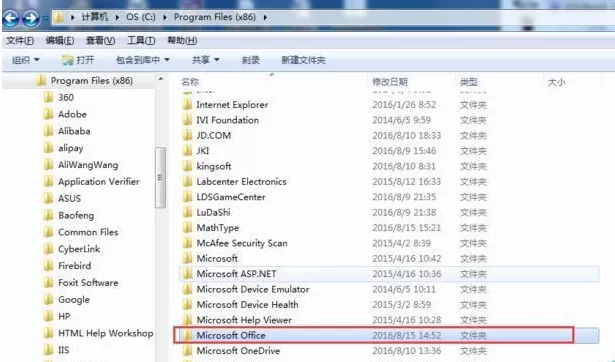
Task: Select Microsoft OneDrive in the file list
Action: tap(238, 351)
